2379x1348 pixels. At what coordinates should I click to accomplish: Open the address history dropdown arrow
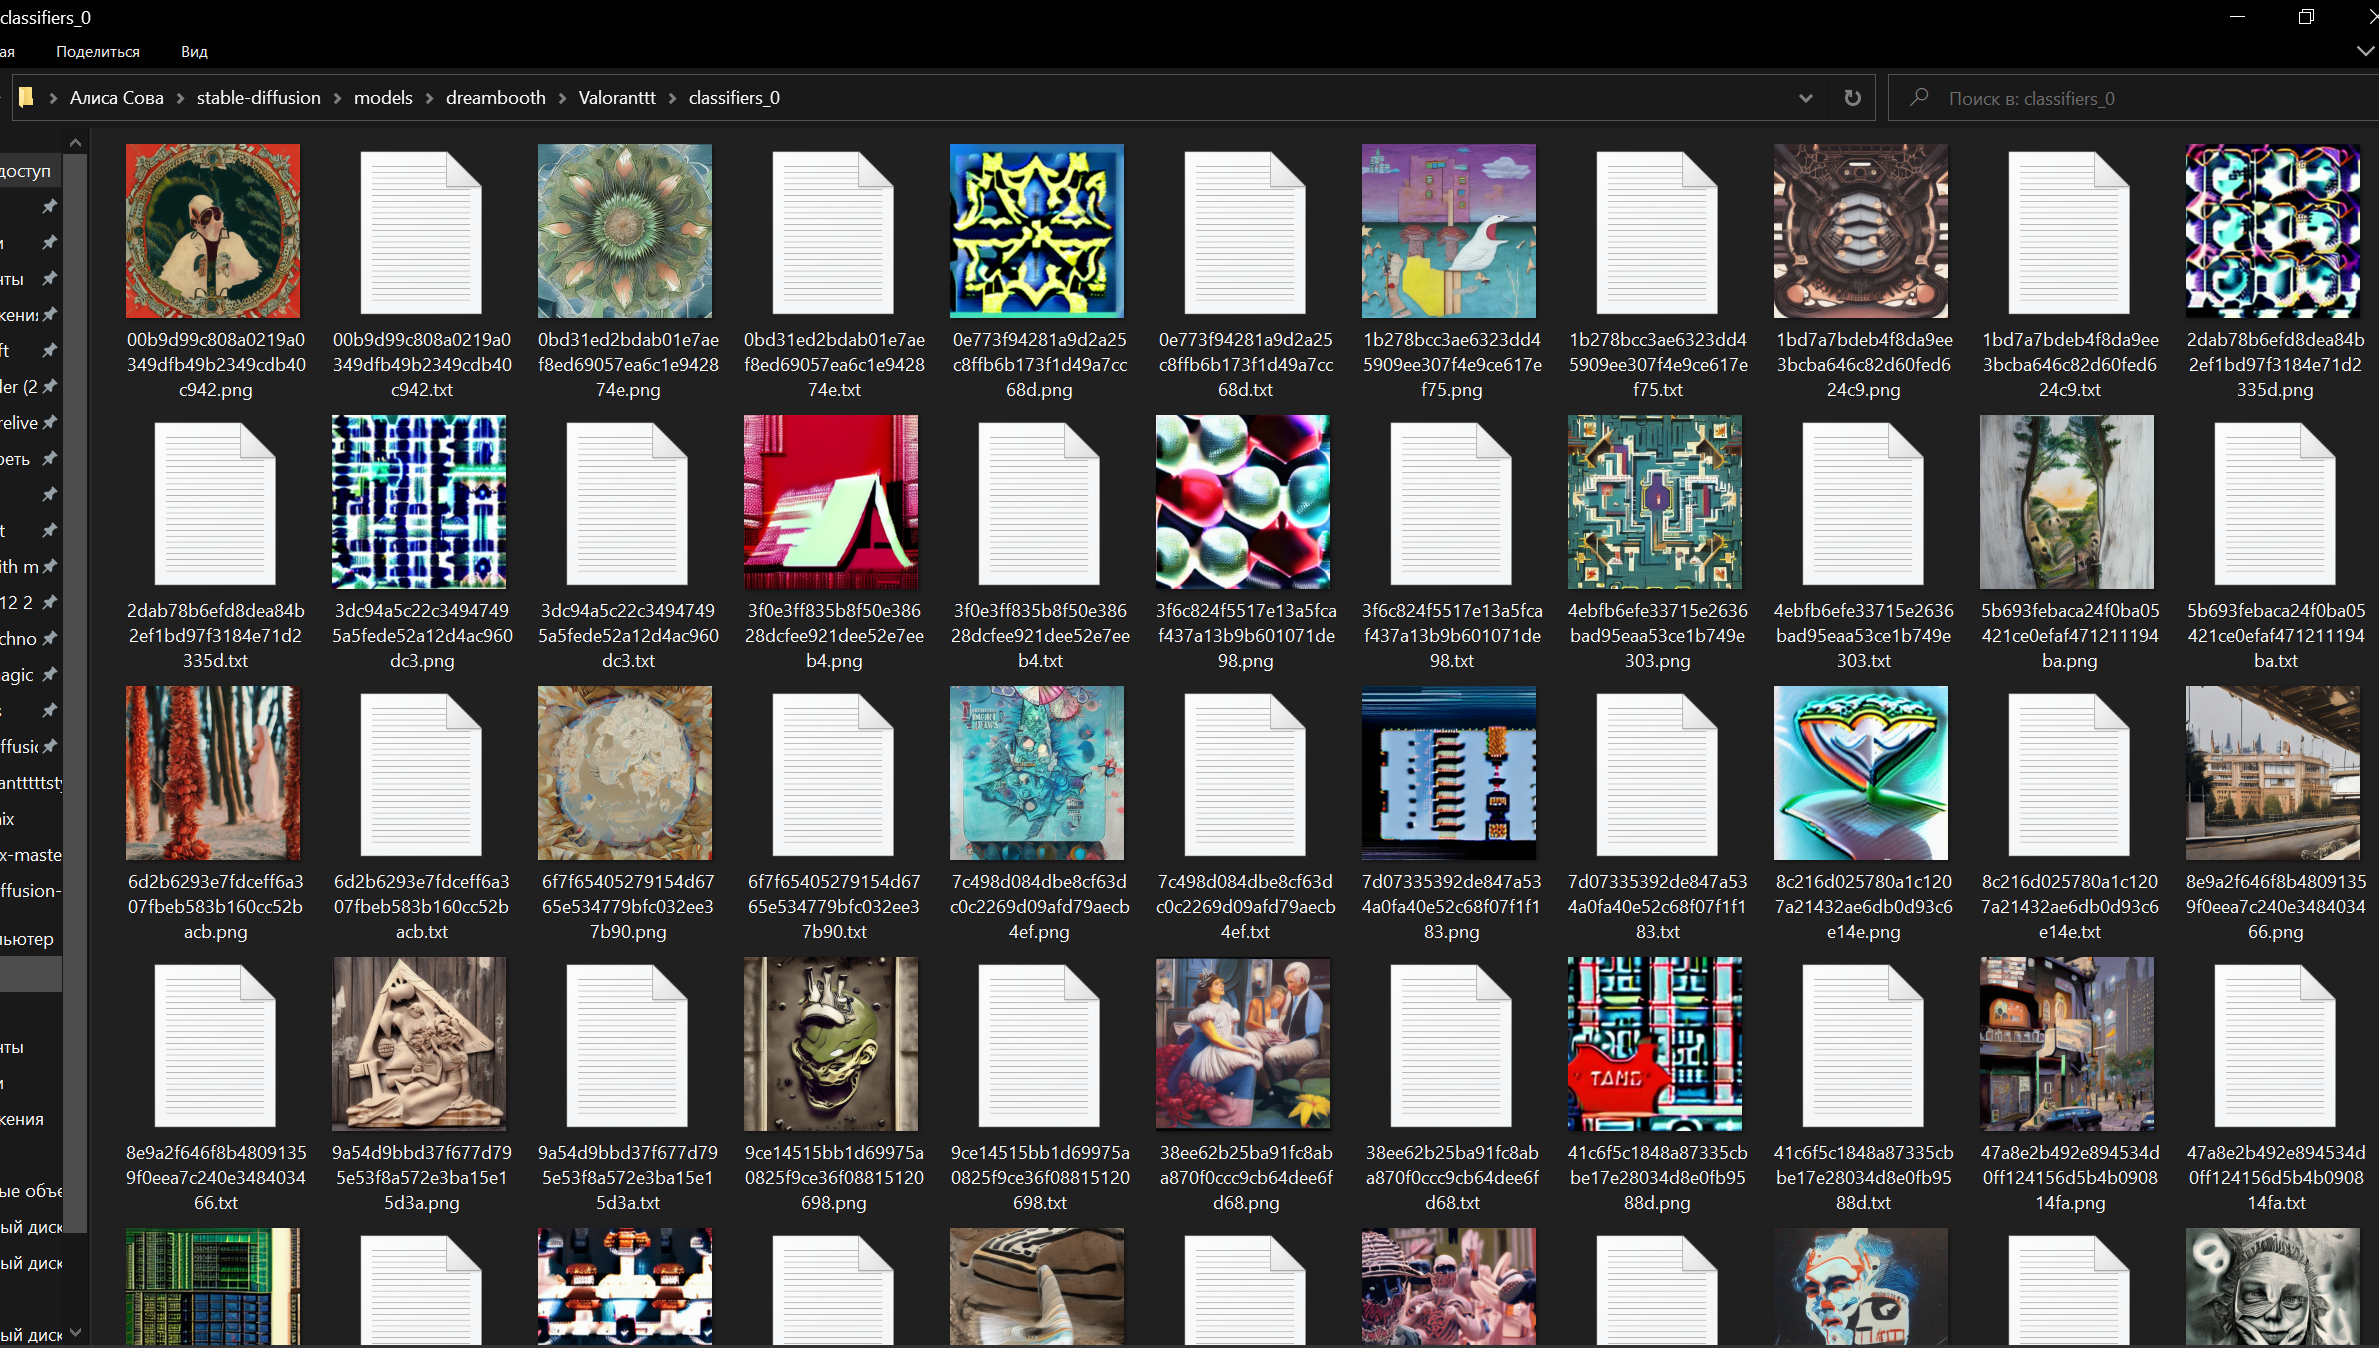[1805, 98]
